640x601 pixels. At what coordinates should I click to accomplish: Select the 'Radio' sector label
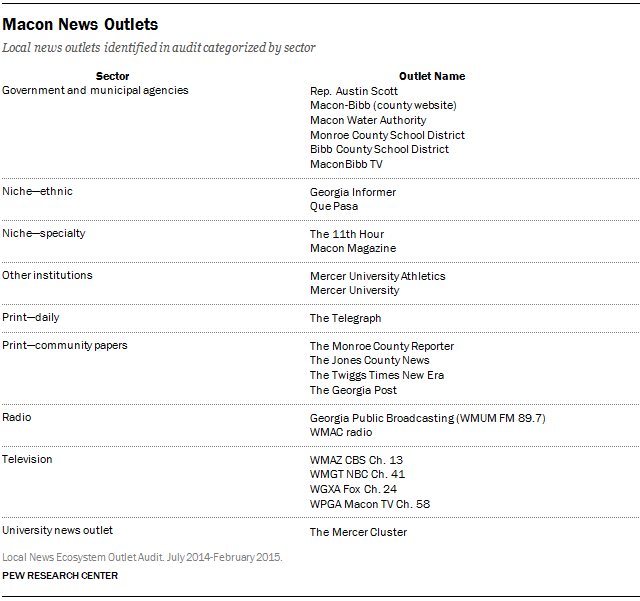coord(17,417)
